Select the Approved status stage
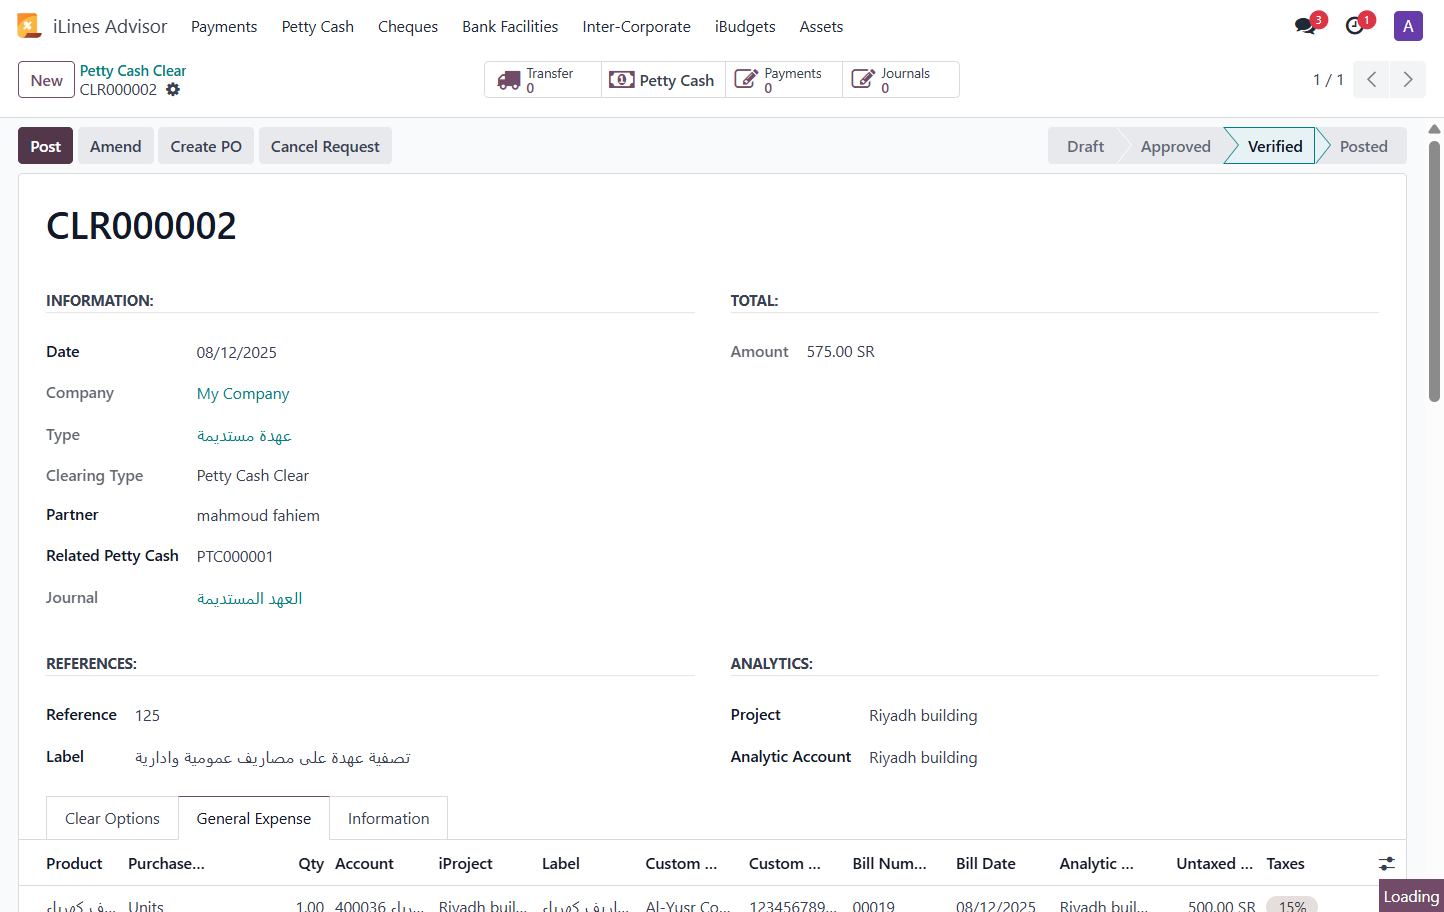 pyautogui.click(x=1175, y=146)
